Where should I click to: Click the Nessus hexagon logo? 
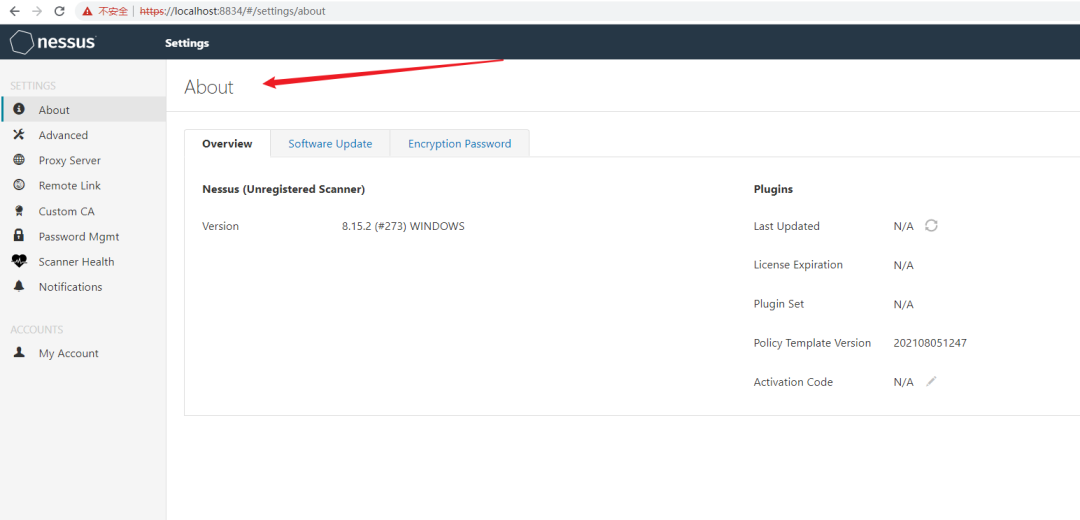(x=21, y=43)
